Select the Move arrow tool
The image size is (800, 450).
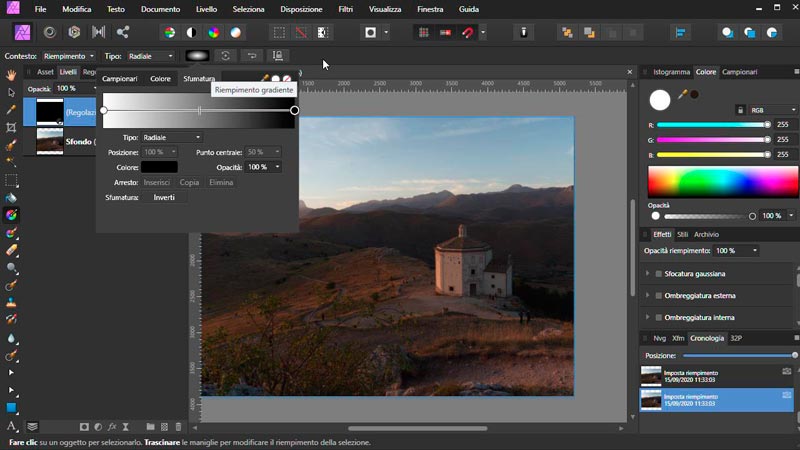[x=11, y=92]
